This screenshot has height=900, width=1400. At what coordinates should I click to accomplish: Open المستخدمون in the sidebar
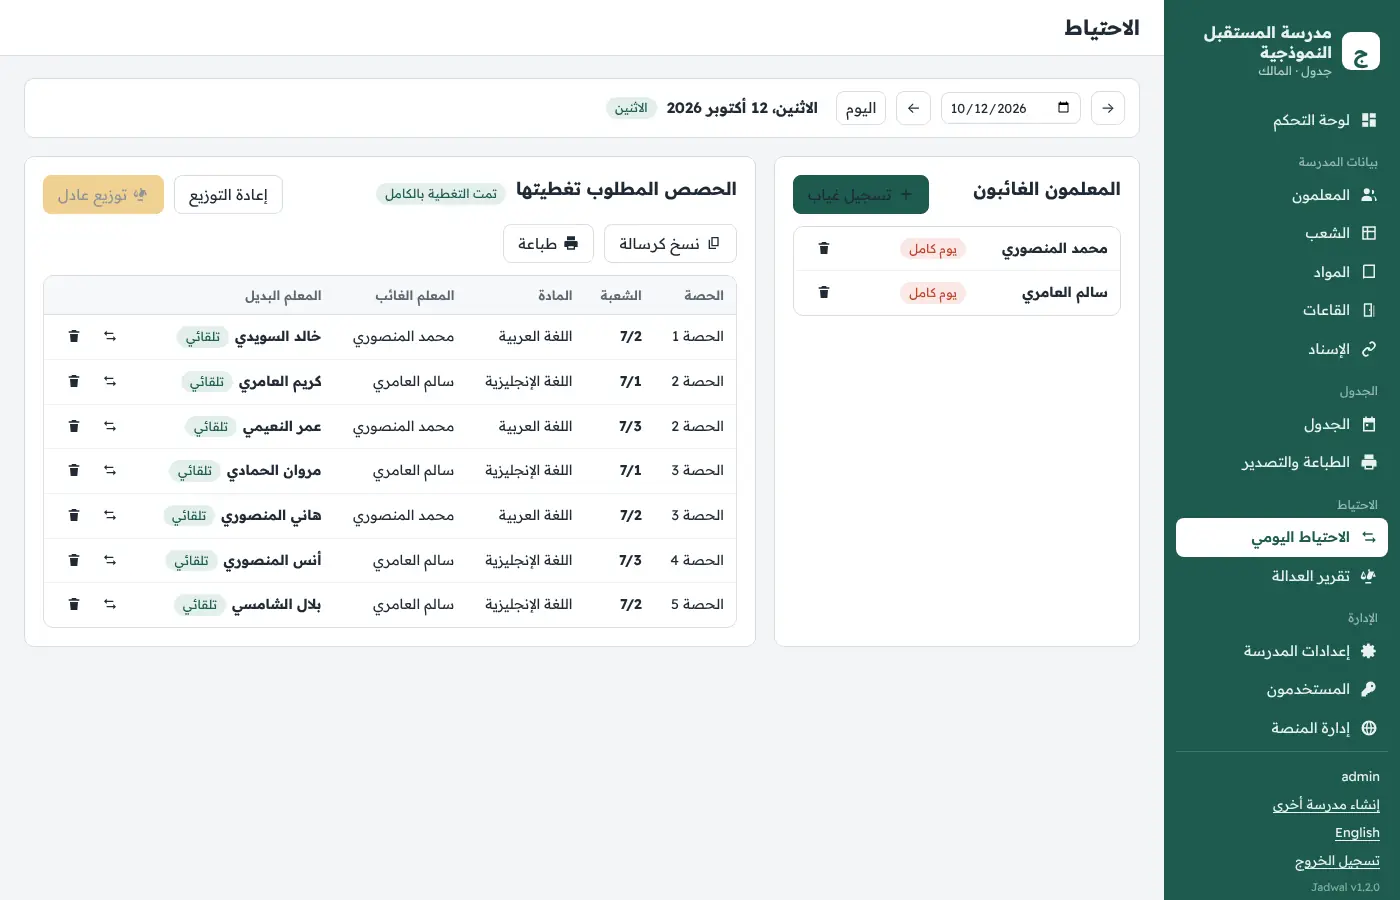tap(1282, 689)
